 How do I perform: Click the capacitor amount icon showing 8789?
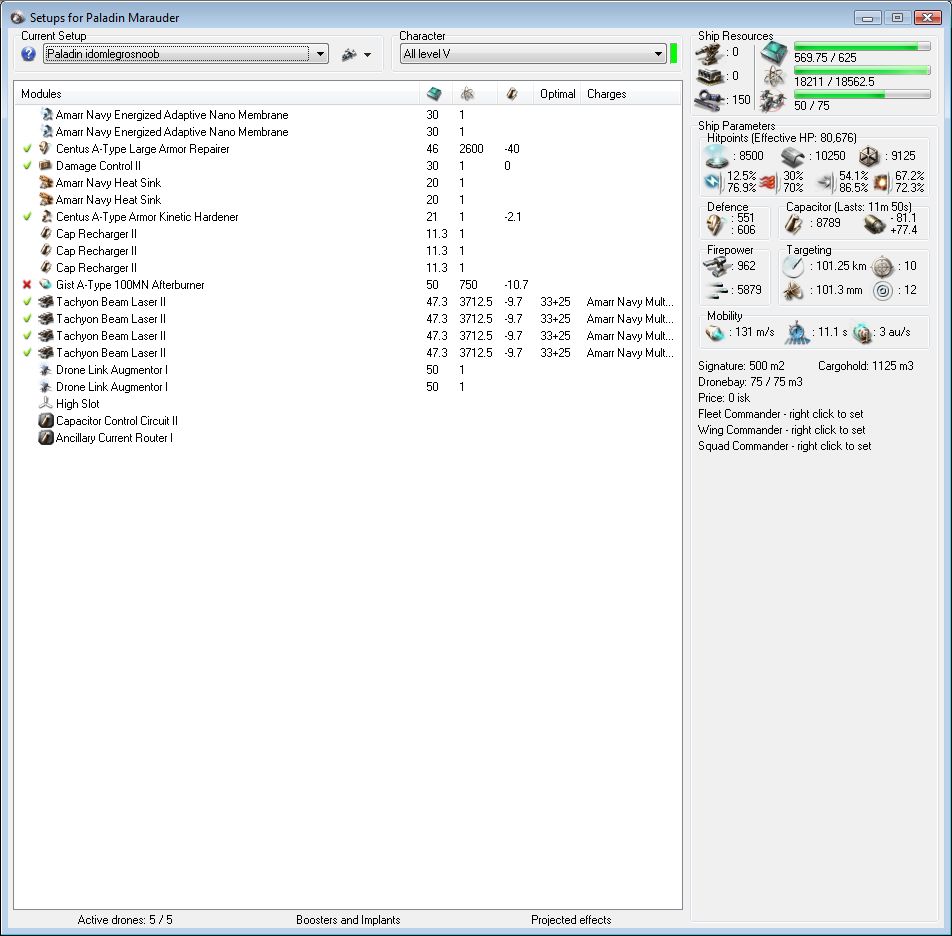pos(793,224)
